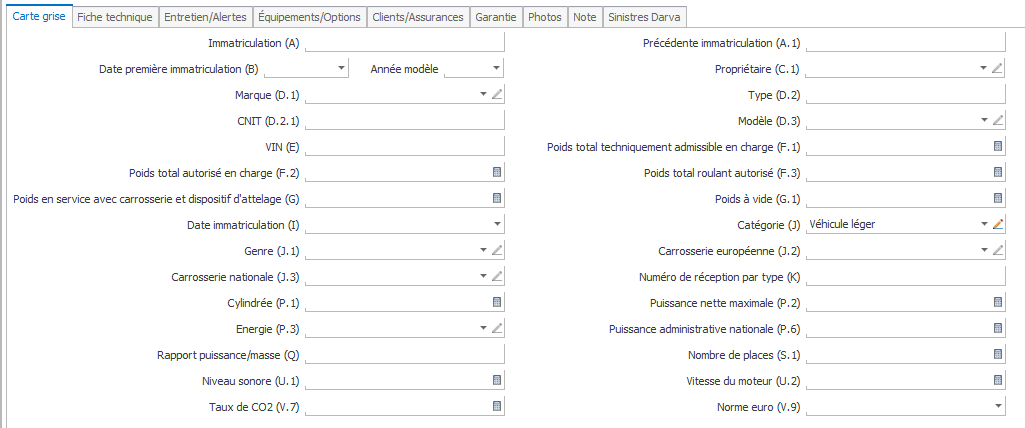Open calculator icon in Cylindrée (P.1) field

coord(497,302)
